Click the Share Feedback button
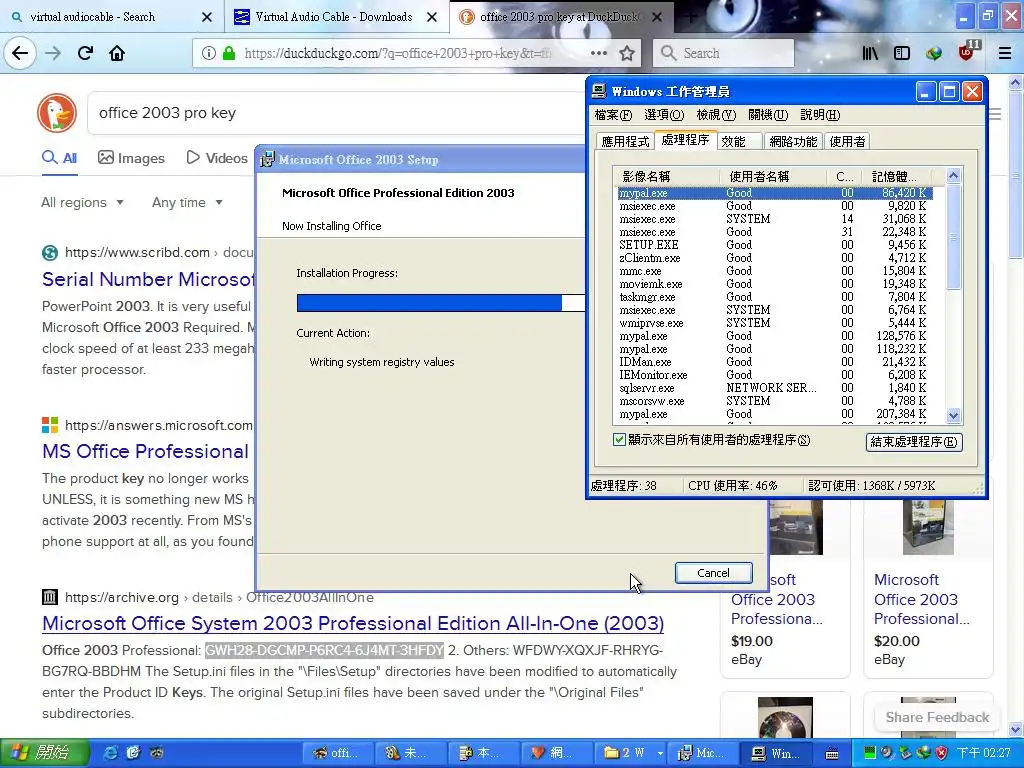The image size is (1024, 768). [x=937, y=717]
